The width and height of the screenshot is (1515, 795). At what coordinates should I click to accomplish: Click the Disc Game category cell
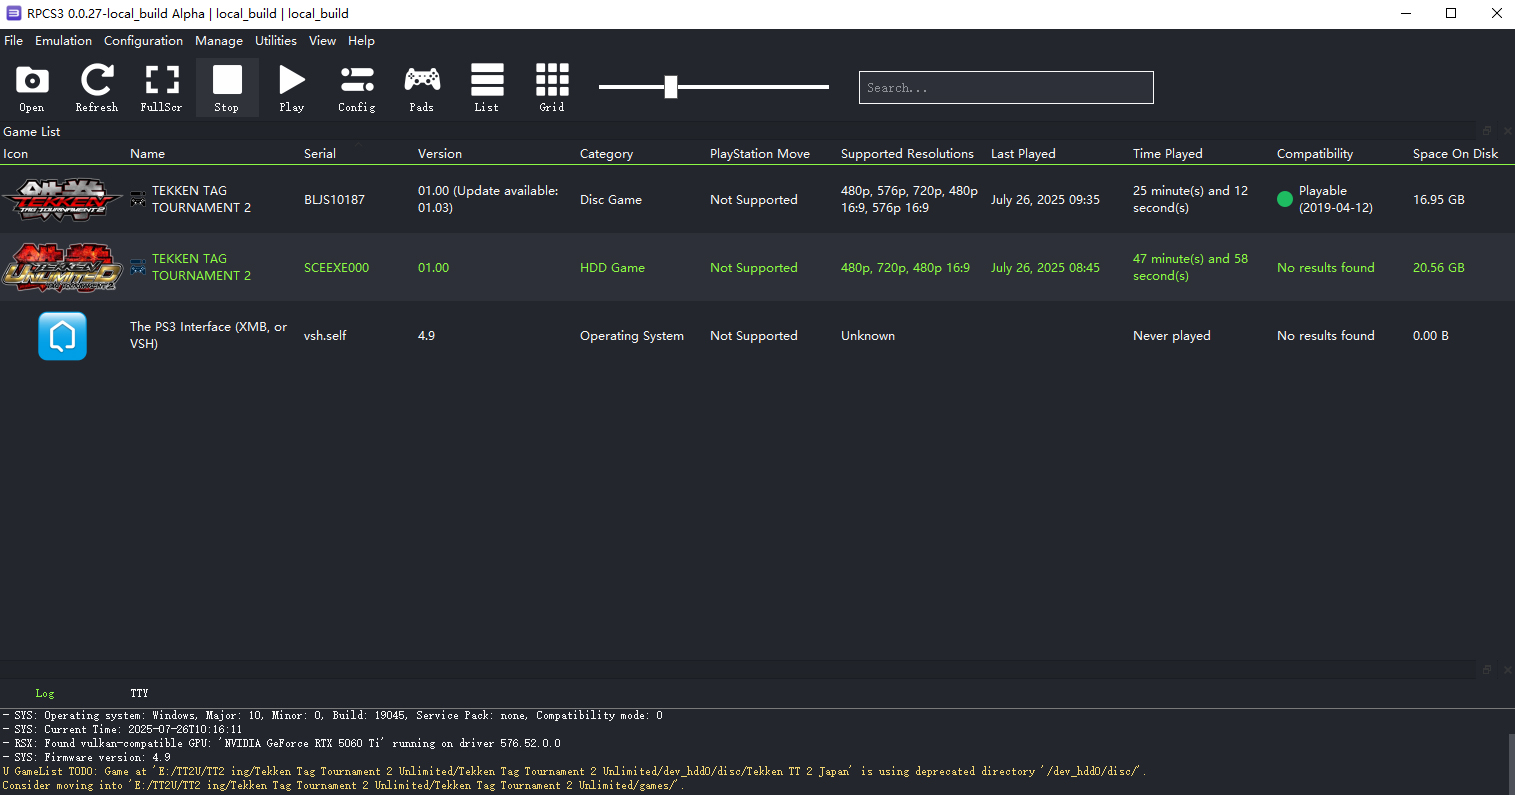click(x=611, y=199)
